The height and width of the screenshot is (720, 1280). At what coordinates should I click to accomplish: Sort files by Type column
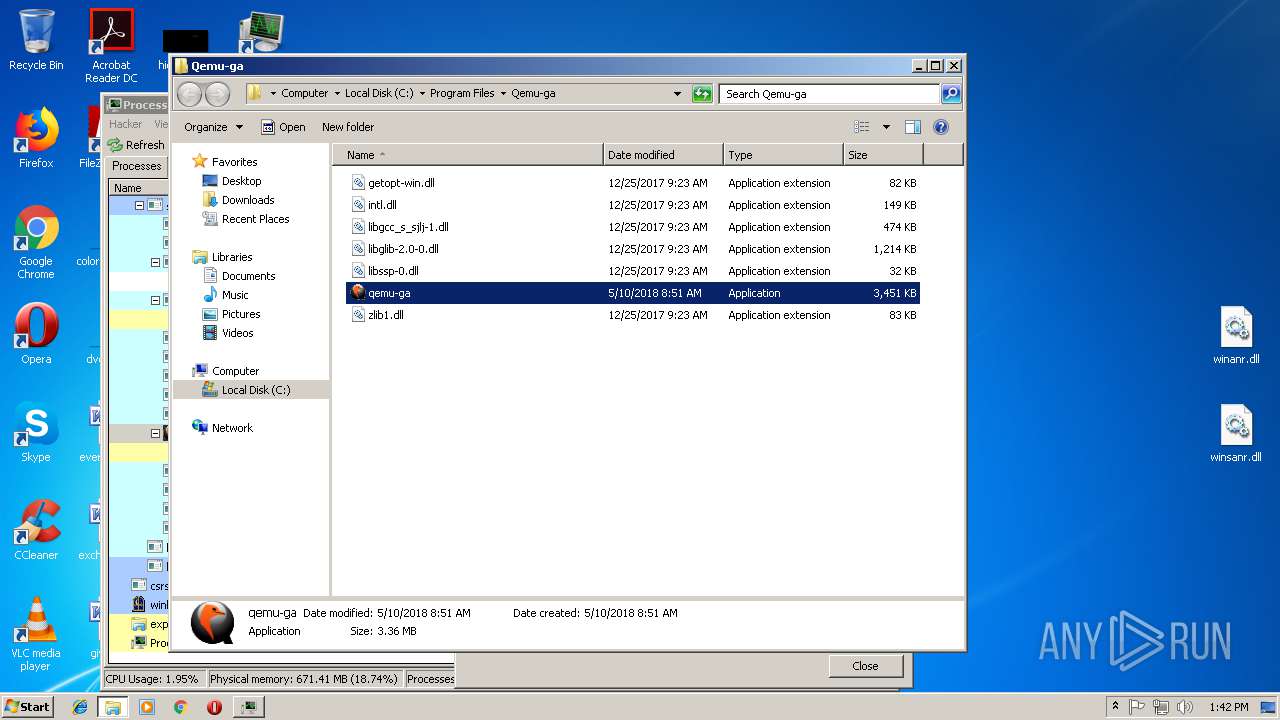[783, 155]
